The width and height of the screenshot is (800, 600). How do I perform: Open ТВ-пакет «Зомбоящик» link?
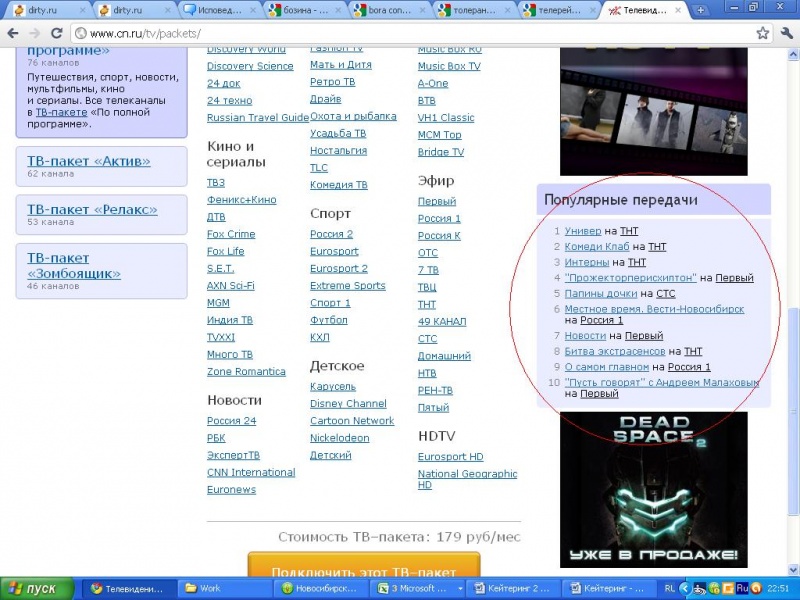[74, 266]
